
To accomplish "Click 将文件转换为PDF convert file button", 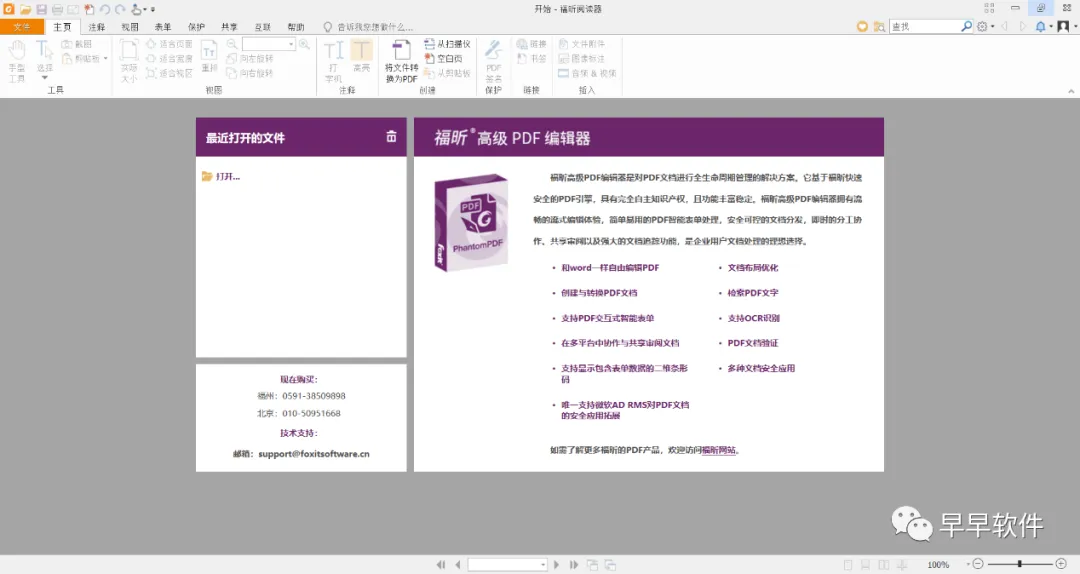I will (x=402, y=61).
